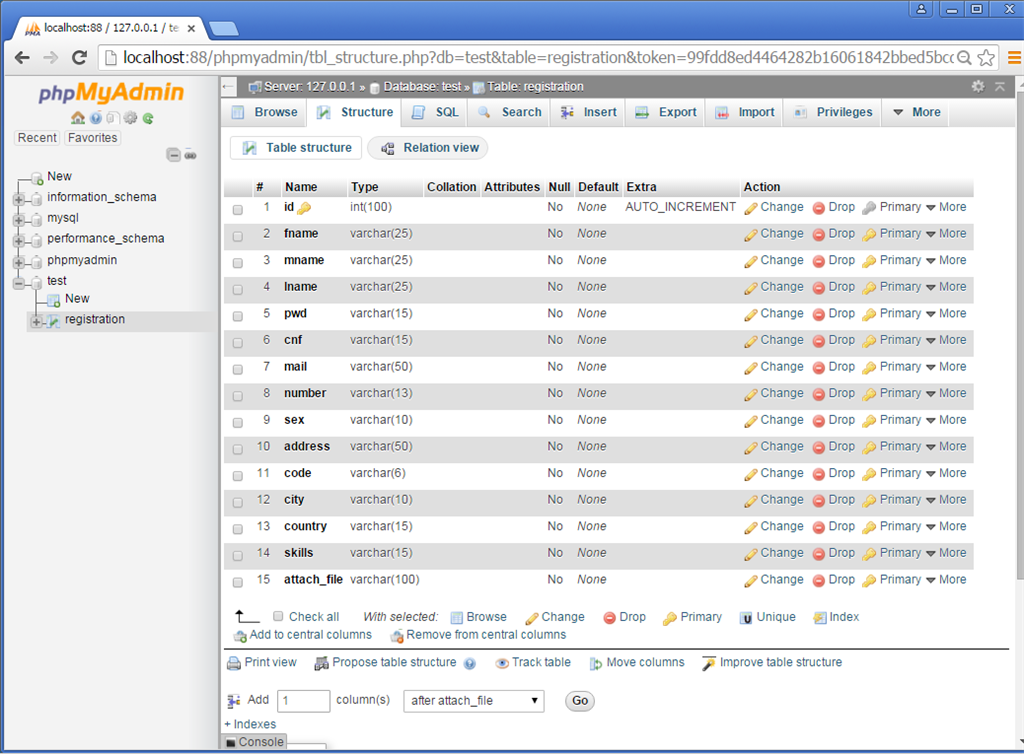Screen dimensions: 1024x754
Task: Click the Go button to add columns
Action: 580,701
